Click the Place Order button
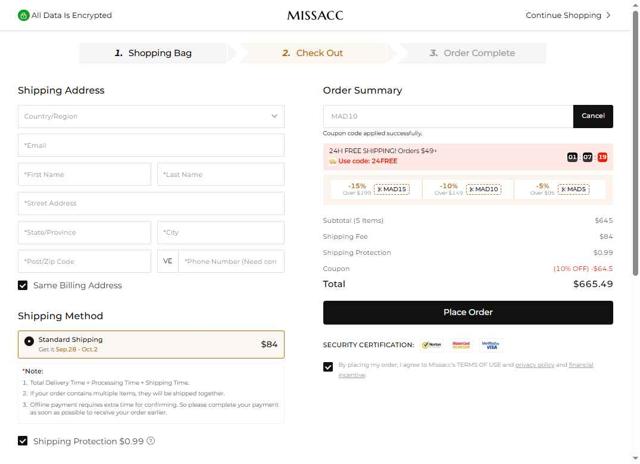640x464 pixels. pos(468,312)
